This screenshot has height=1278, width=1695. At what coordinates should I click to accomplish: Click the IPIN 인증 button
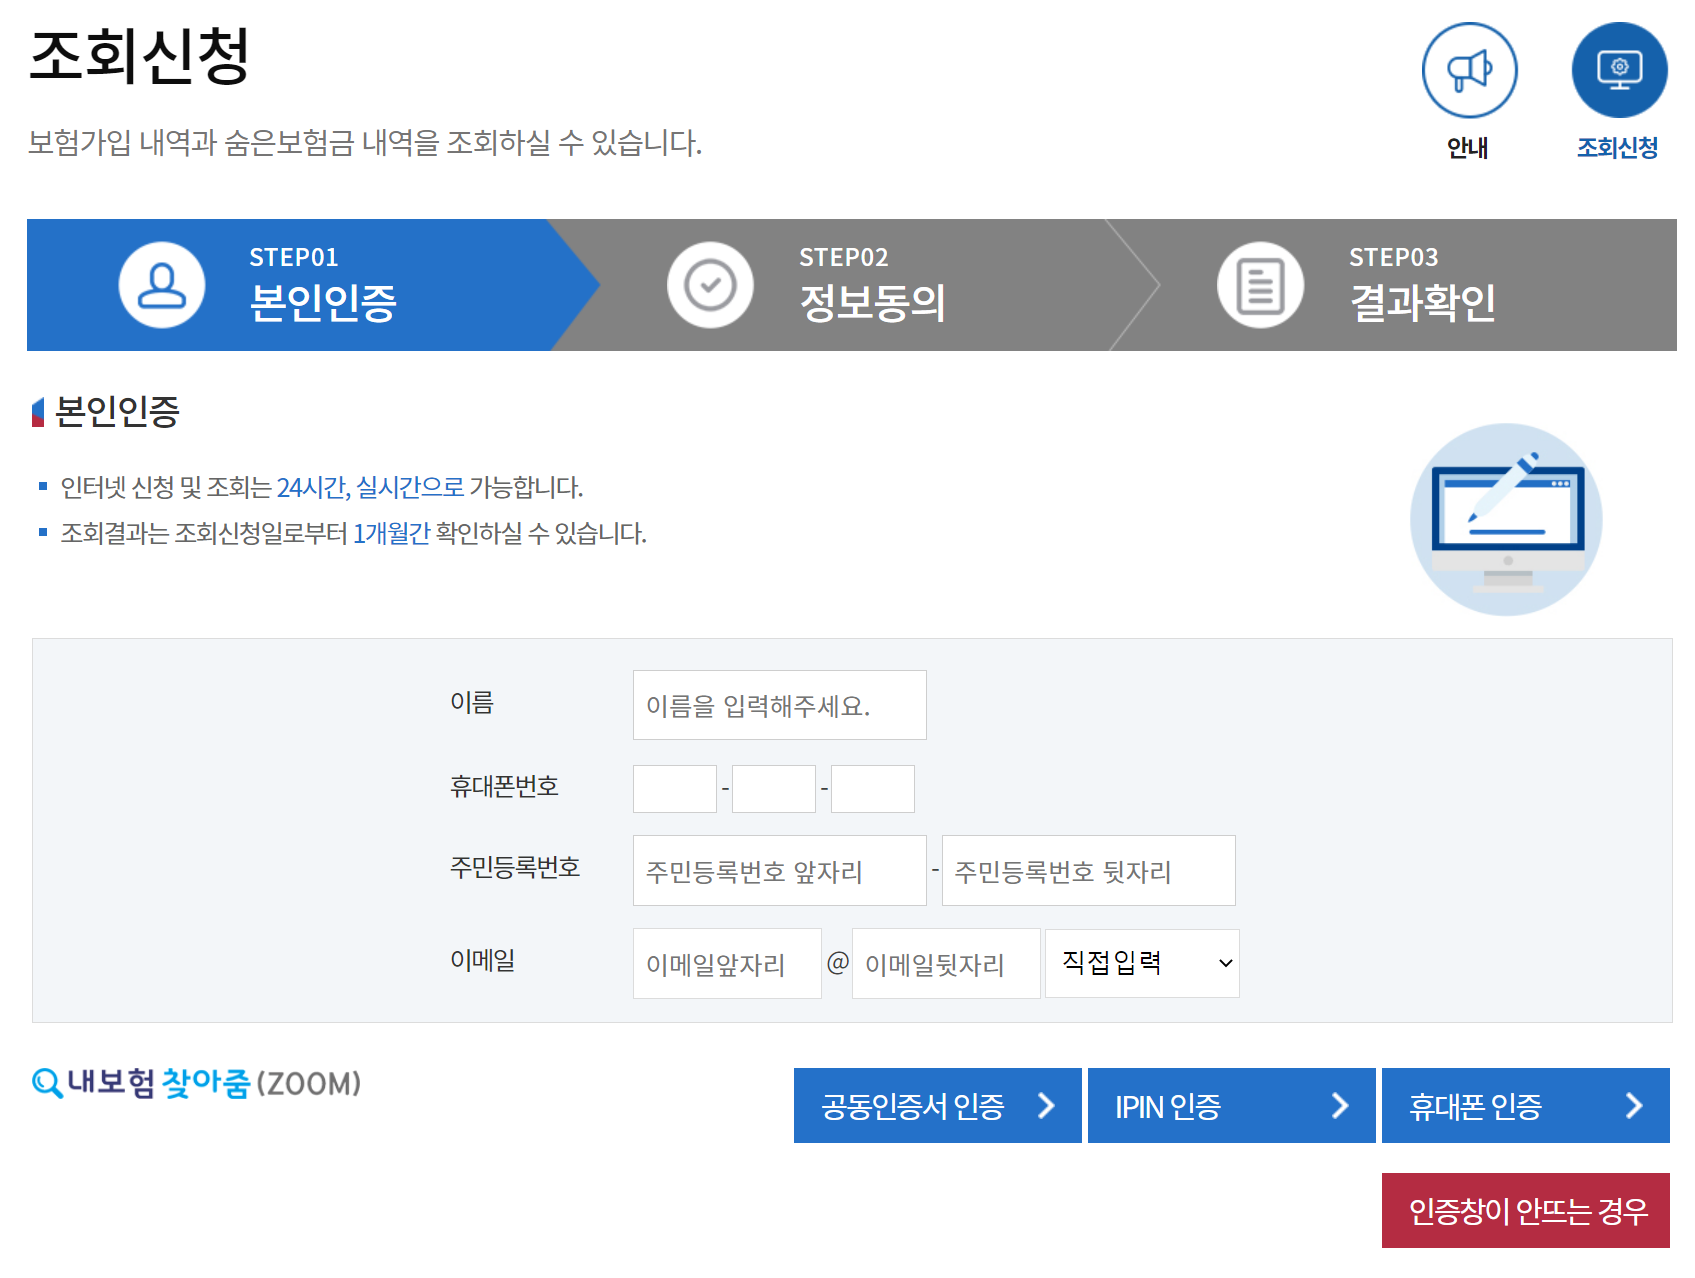click(1231, 1106)
